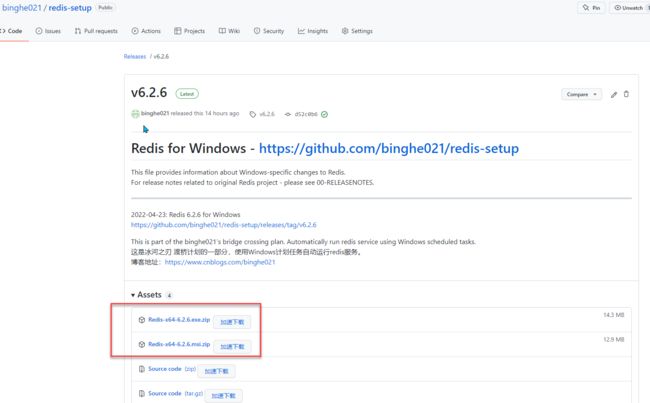The width and height of the screenshot is (650, 403).
Task: Download Redis-x64-6.2.6.exe.zip file
Action: click(x=179, y=320)
